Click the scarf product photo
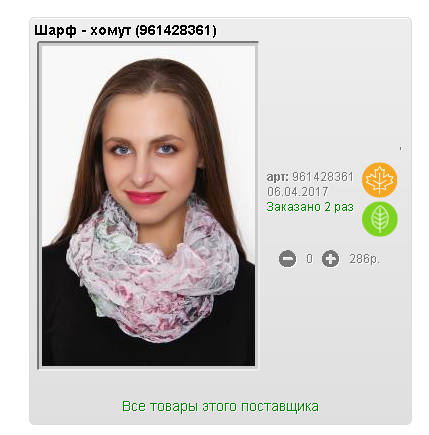Viewport: 429px width, 435px height. [148, 206]
